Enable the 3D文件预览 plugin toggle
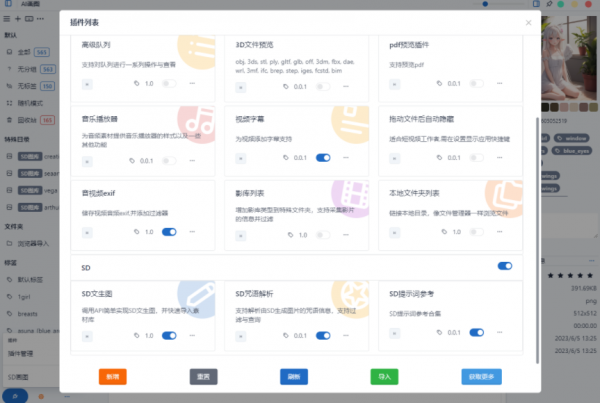600x403 pixels. coord(323,86)
